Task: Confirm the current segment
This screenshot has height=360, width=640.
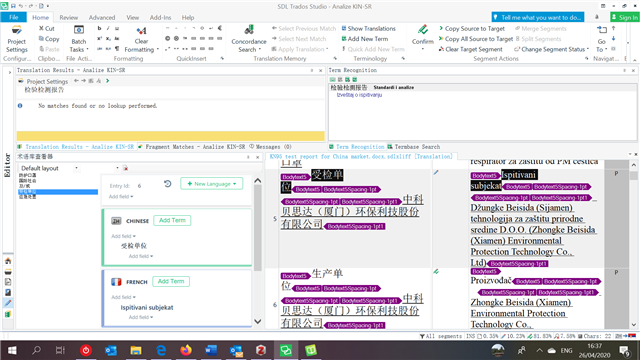Action: pos(422,34)
